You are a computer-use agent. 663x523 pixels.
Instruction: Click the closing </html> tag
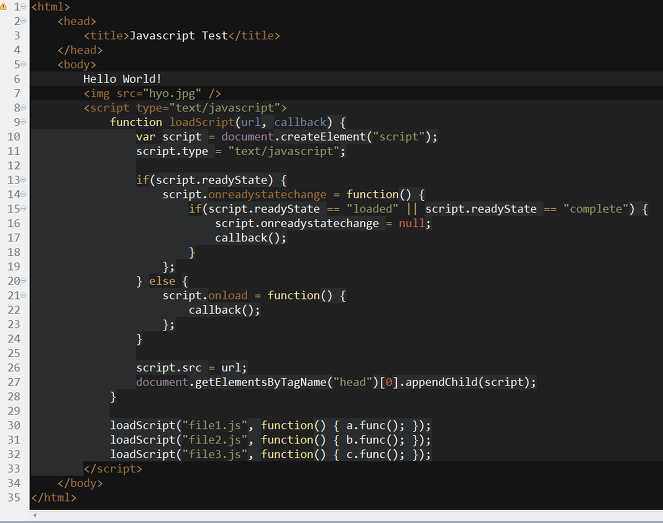54,498
